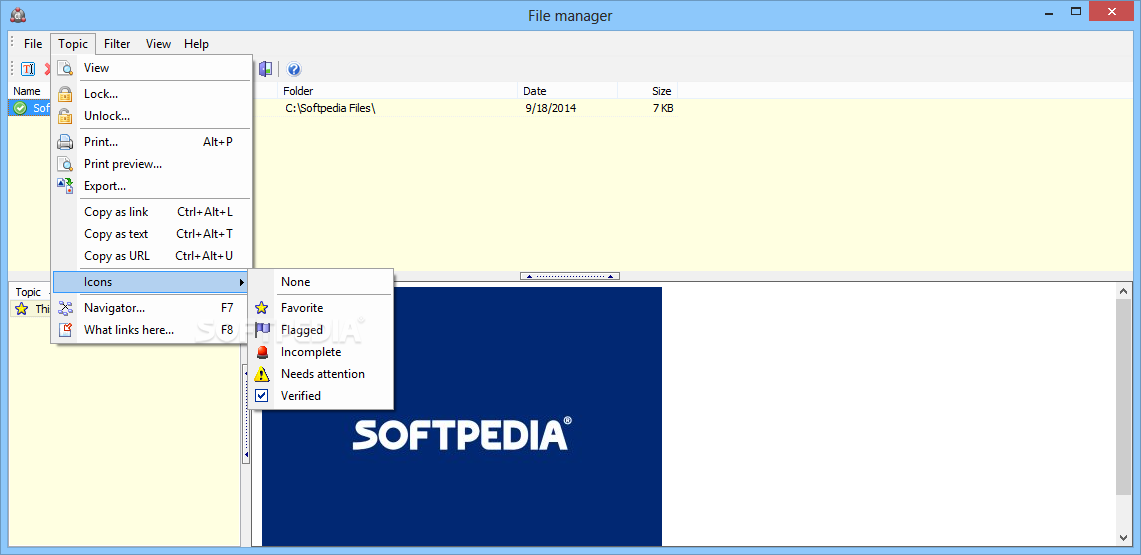Open the Filter menu
This screenshot has width=1141, height=555.
click(x=117, y=44)
